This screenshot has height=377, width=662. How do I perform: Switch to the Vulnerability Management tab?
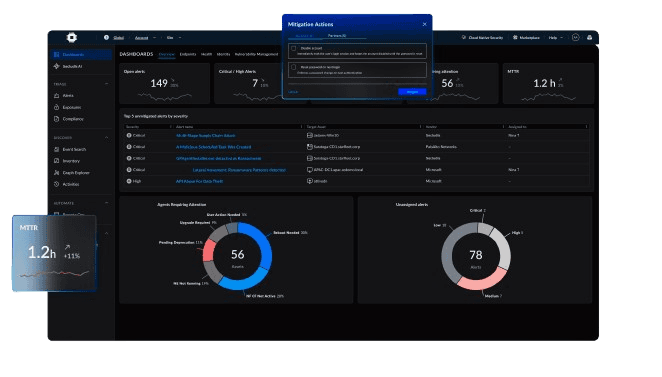256,54
